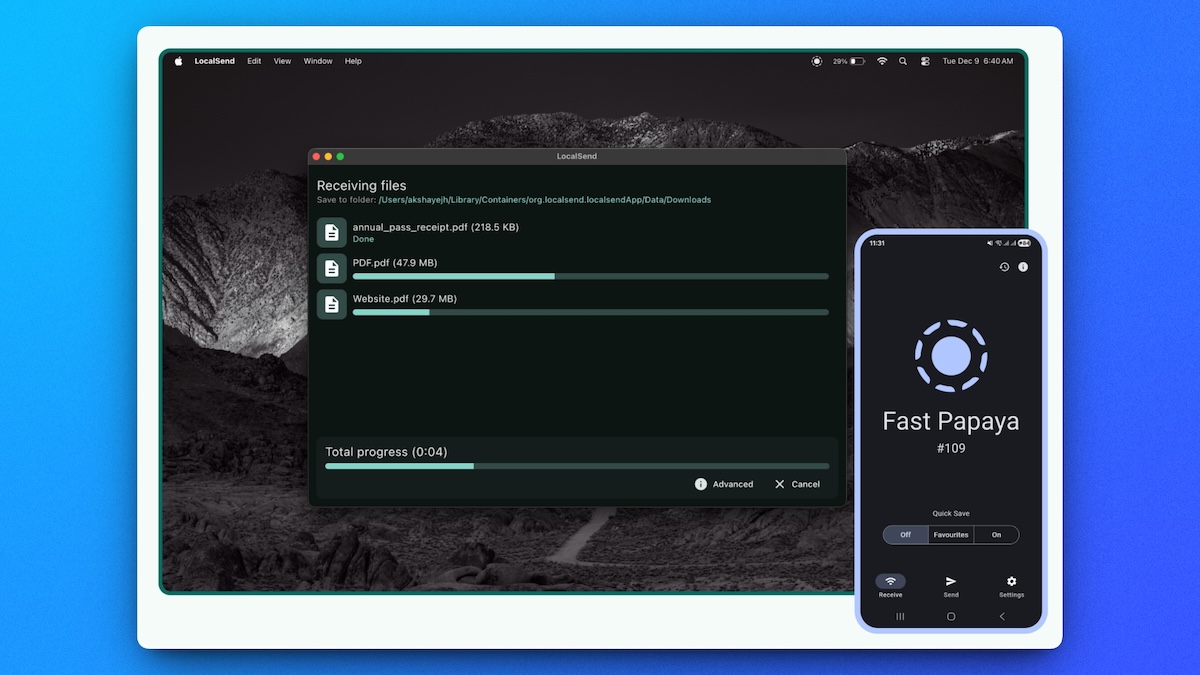The width and height of the screenshot is (1200, 675).
Task: Tap the Fast Papaya device name
Action: coord(951,422)
